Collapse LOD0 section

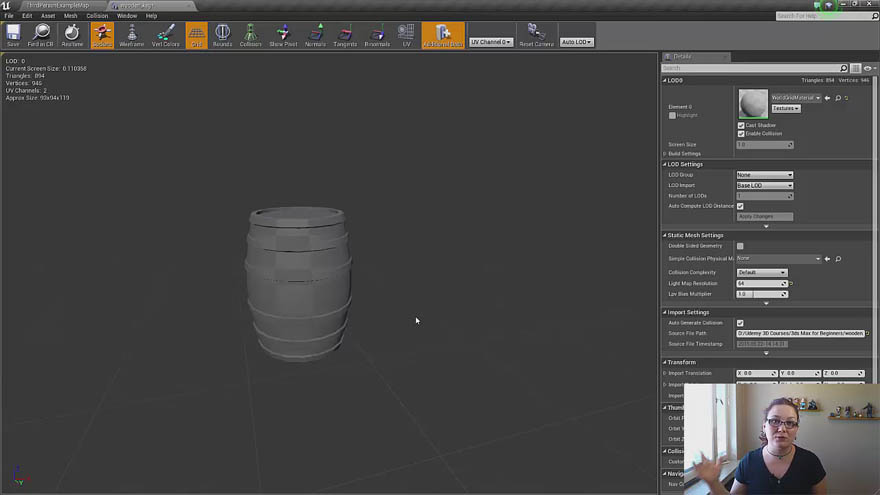point(664,80)
